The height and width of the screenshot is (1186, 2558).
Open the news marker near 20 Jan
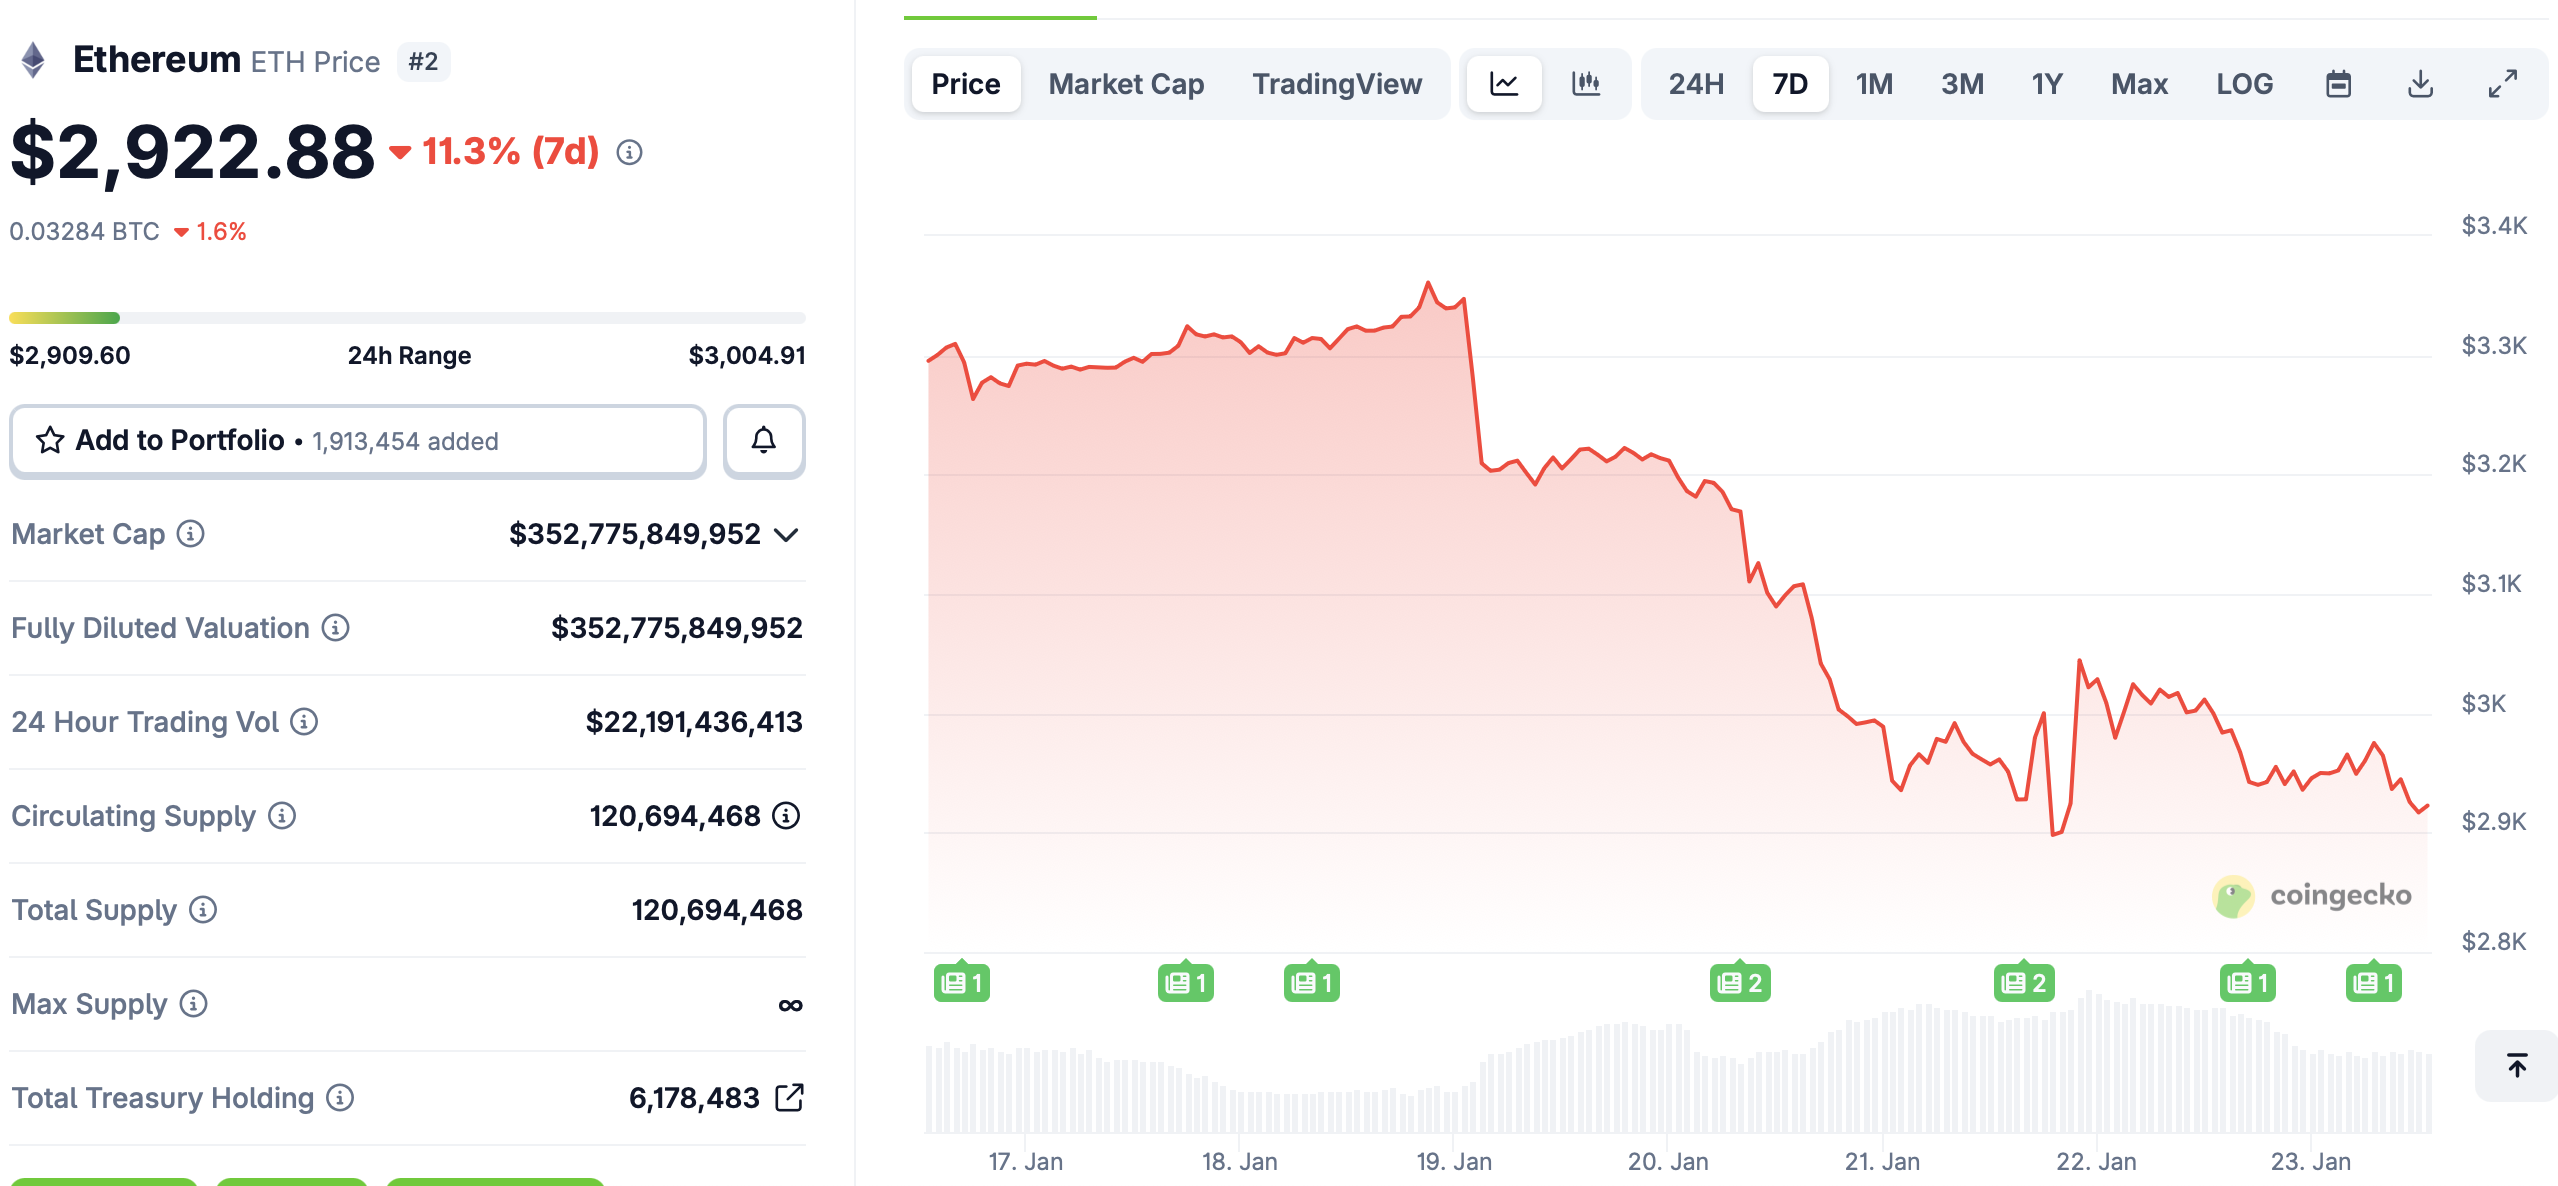pos(1740,982)
